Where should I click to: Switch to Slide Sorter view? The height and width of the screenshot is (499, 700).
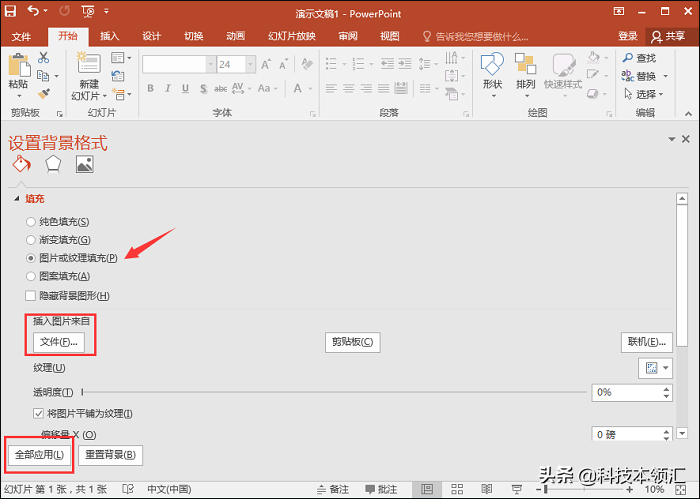click(457, 489)
